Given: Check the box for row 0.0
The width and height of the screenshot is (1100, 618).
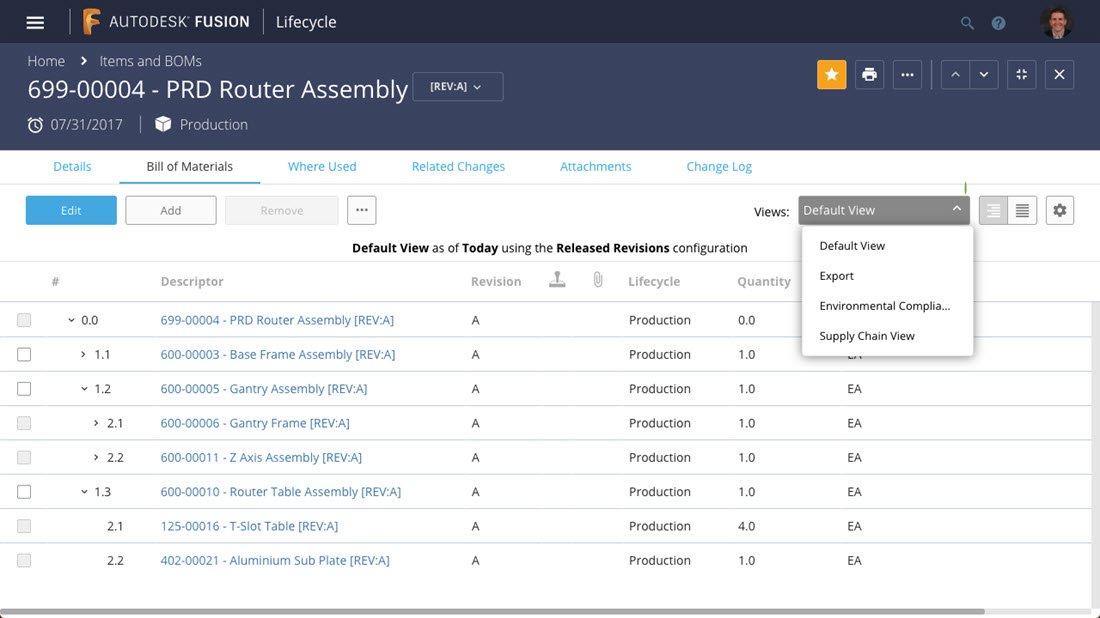Looking at the screenshot, I should 24,320.
